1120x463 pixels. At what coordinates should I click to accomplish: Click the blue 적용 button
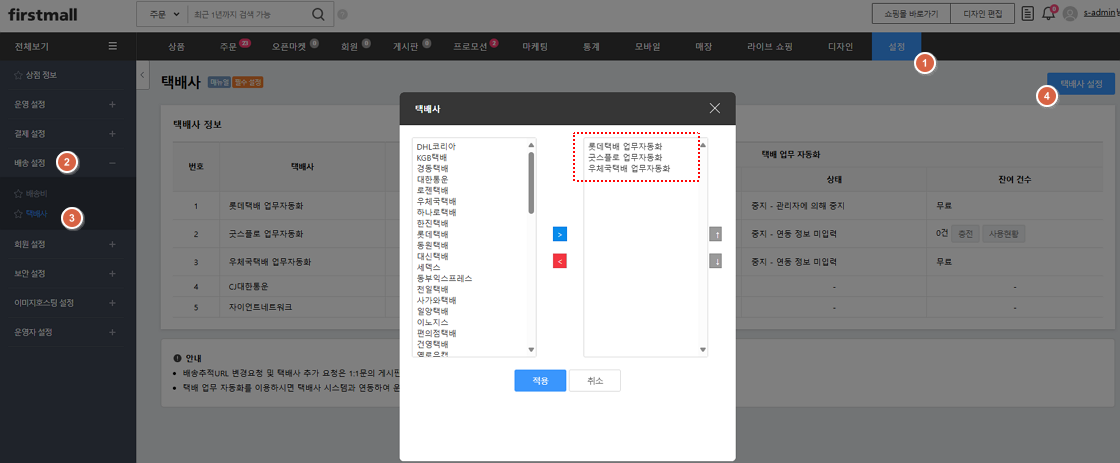(x=540, y=381)
